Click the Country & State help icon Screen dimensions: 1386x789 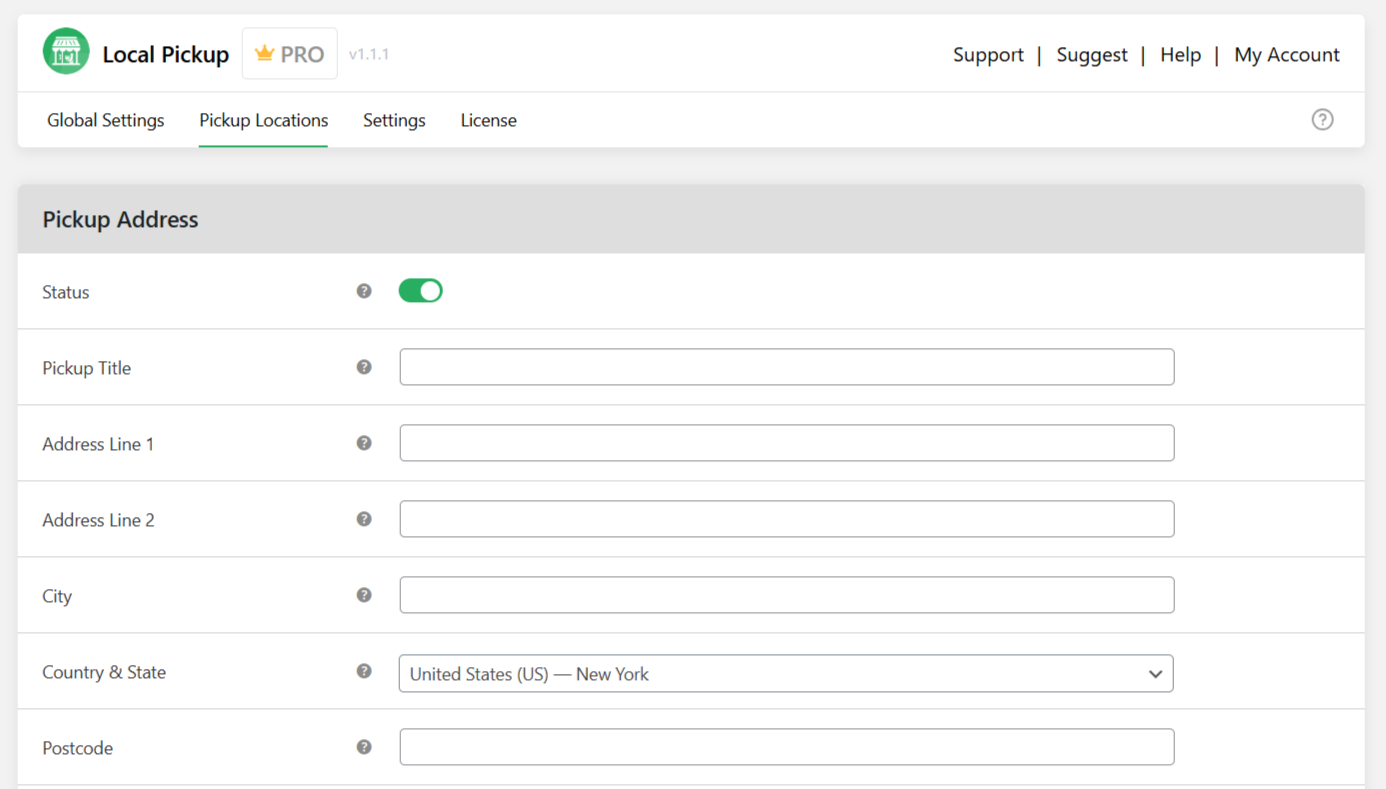(x=364, y=671)
